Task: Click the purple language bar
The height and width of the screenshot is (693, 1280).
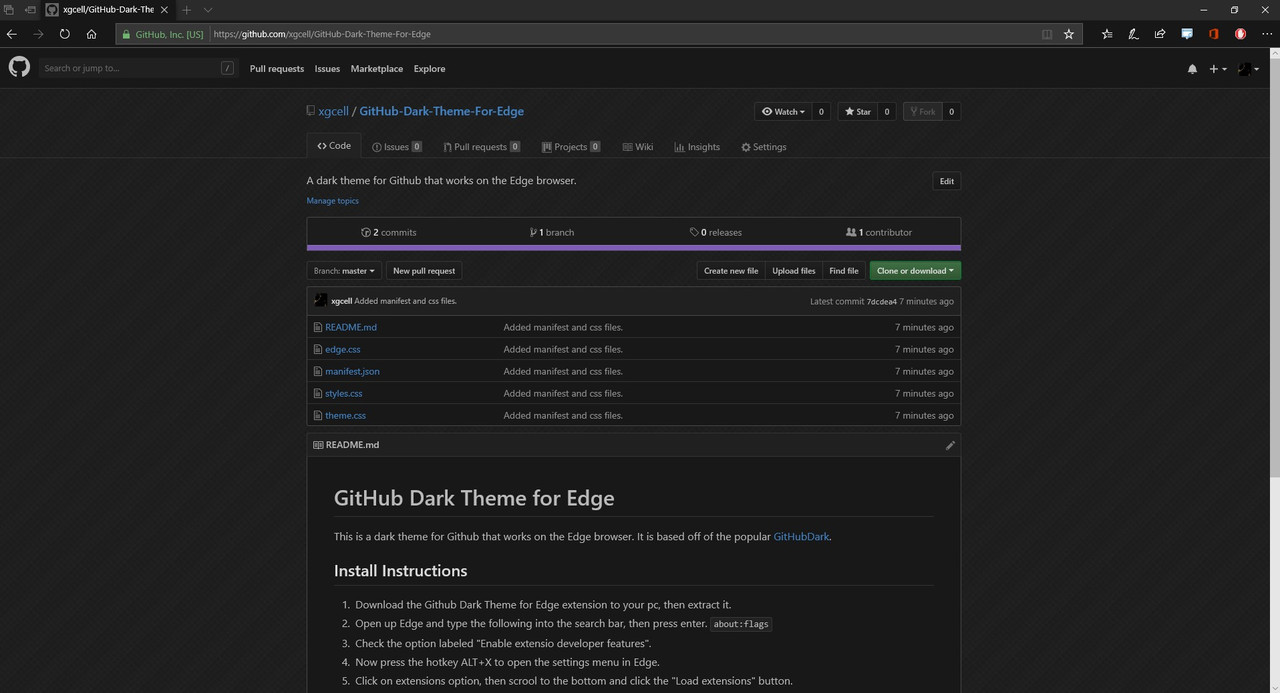Action: (x=634, y=248)
